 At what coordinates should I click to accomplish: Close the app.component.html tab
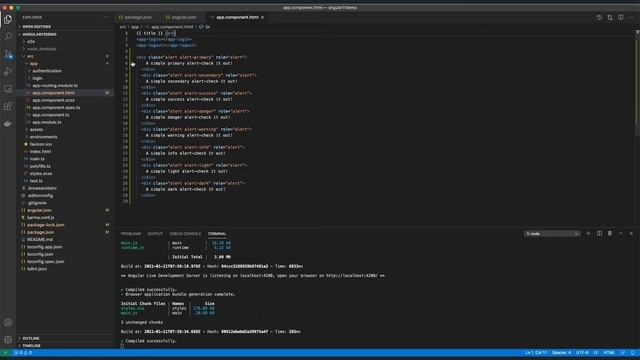(x=262, y=18)
